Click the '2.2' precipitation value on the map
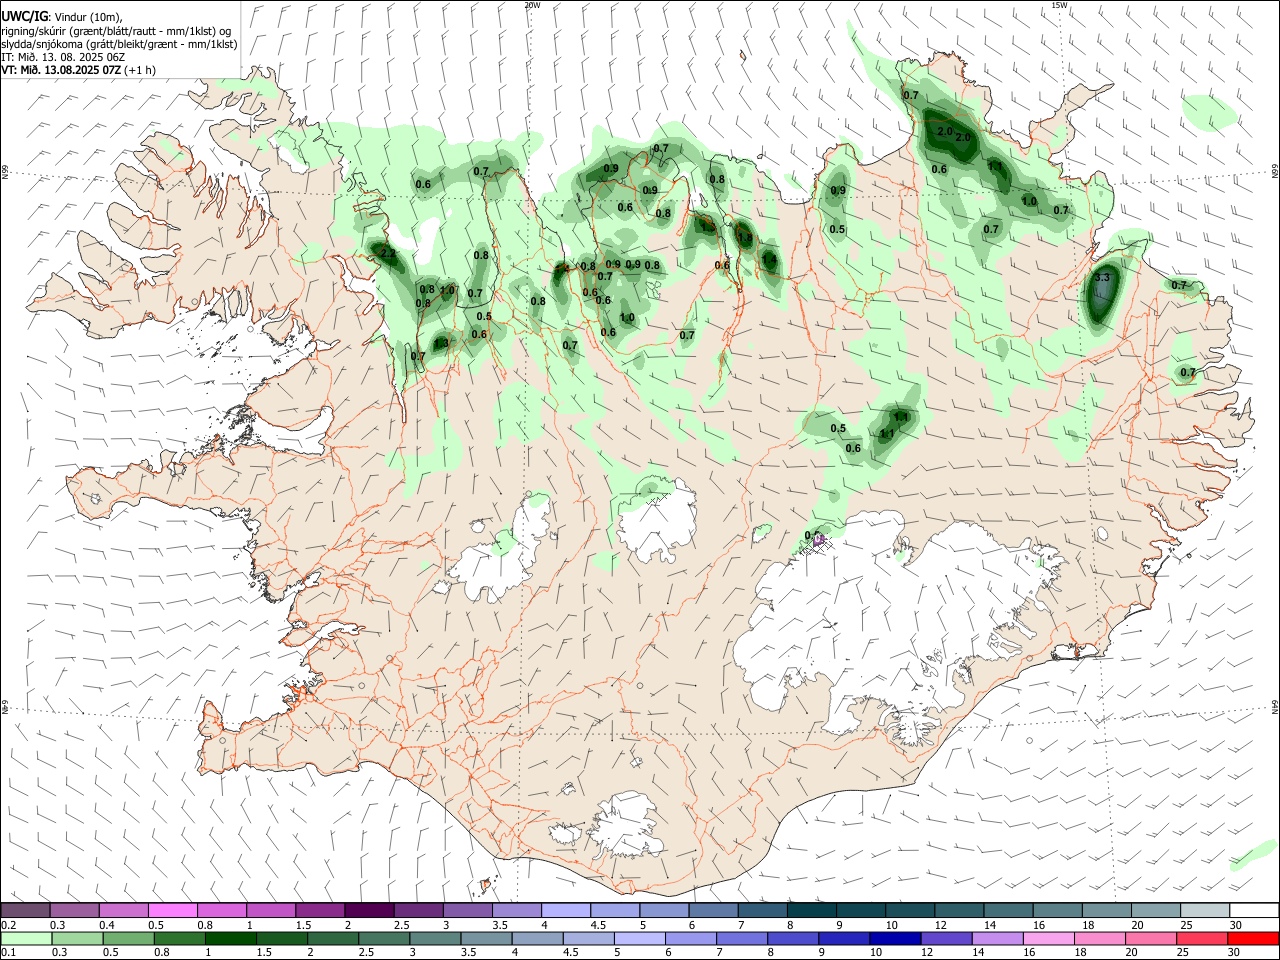Image resolution: width=1280 pixels, height=960 pixels. [388, 254]
